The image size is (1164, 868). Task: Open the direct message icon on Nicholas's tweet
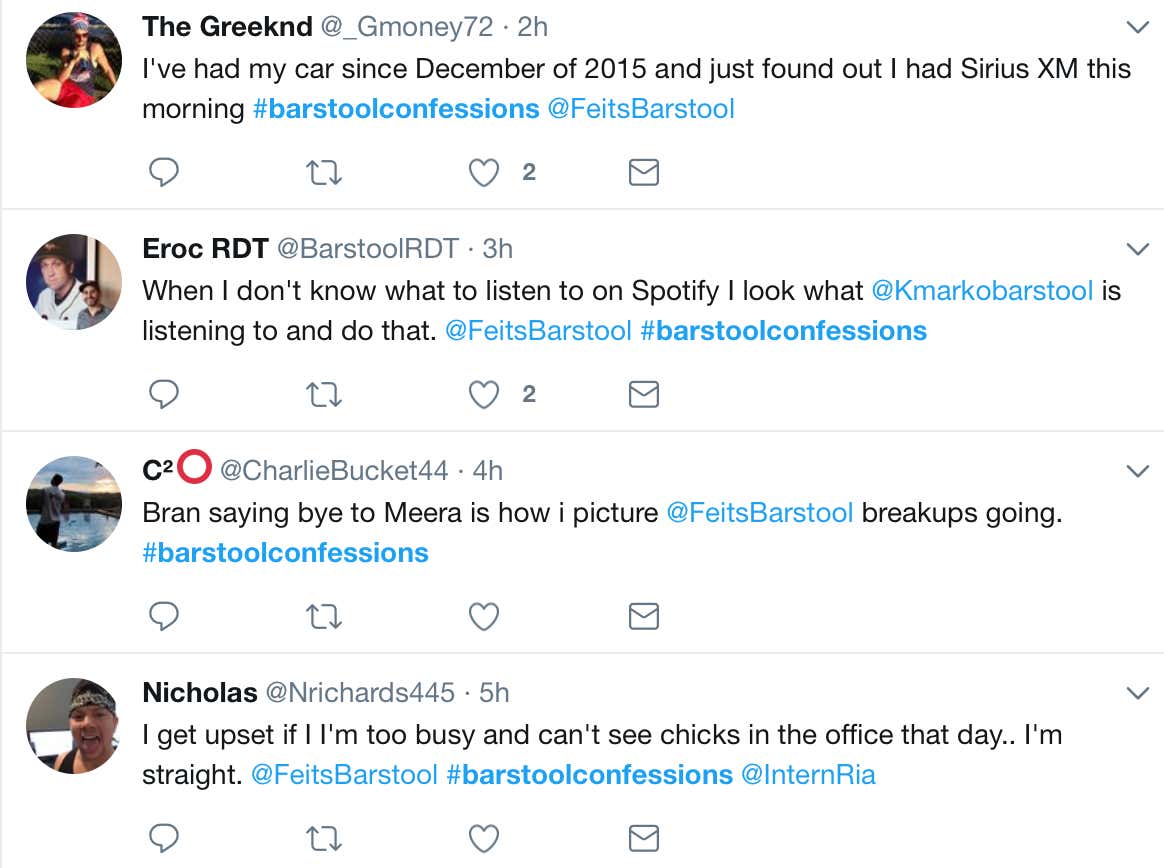click(643, 838)
